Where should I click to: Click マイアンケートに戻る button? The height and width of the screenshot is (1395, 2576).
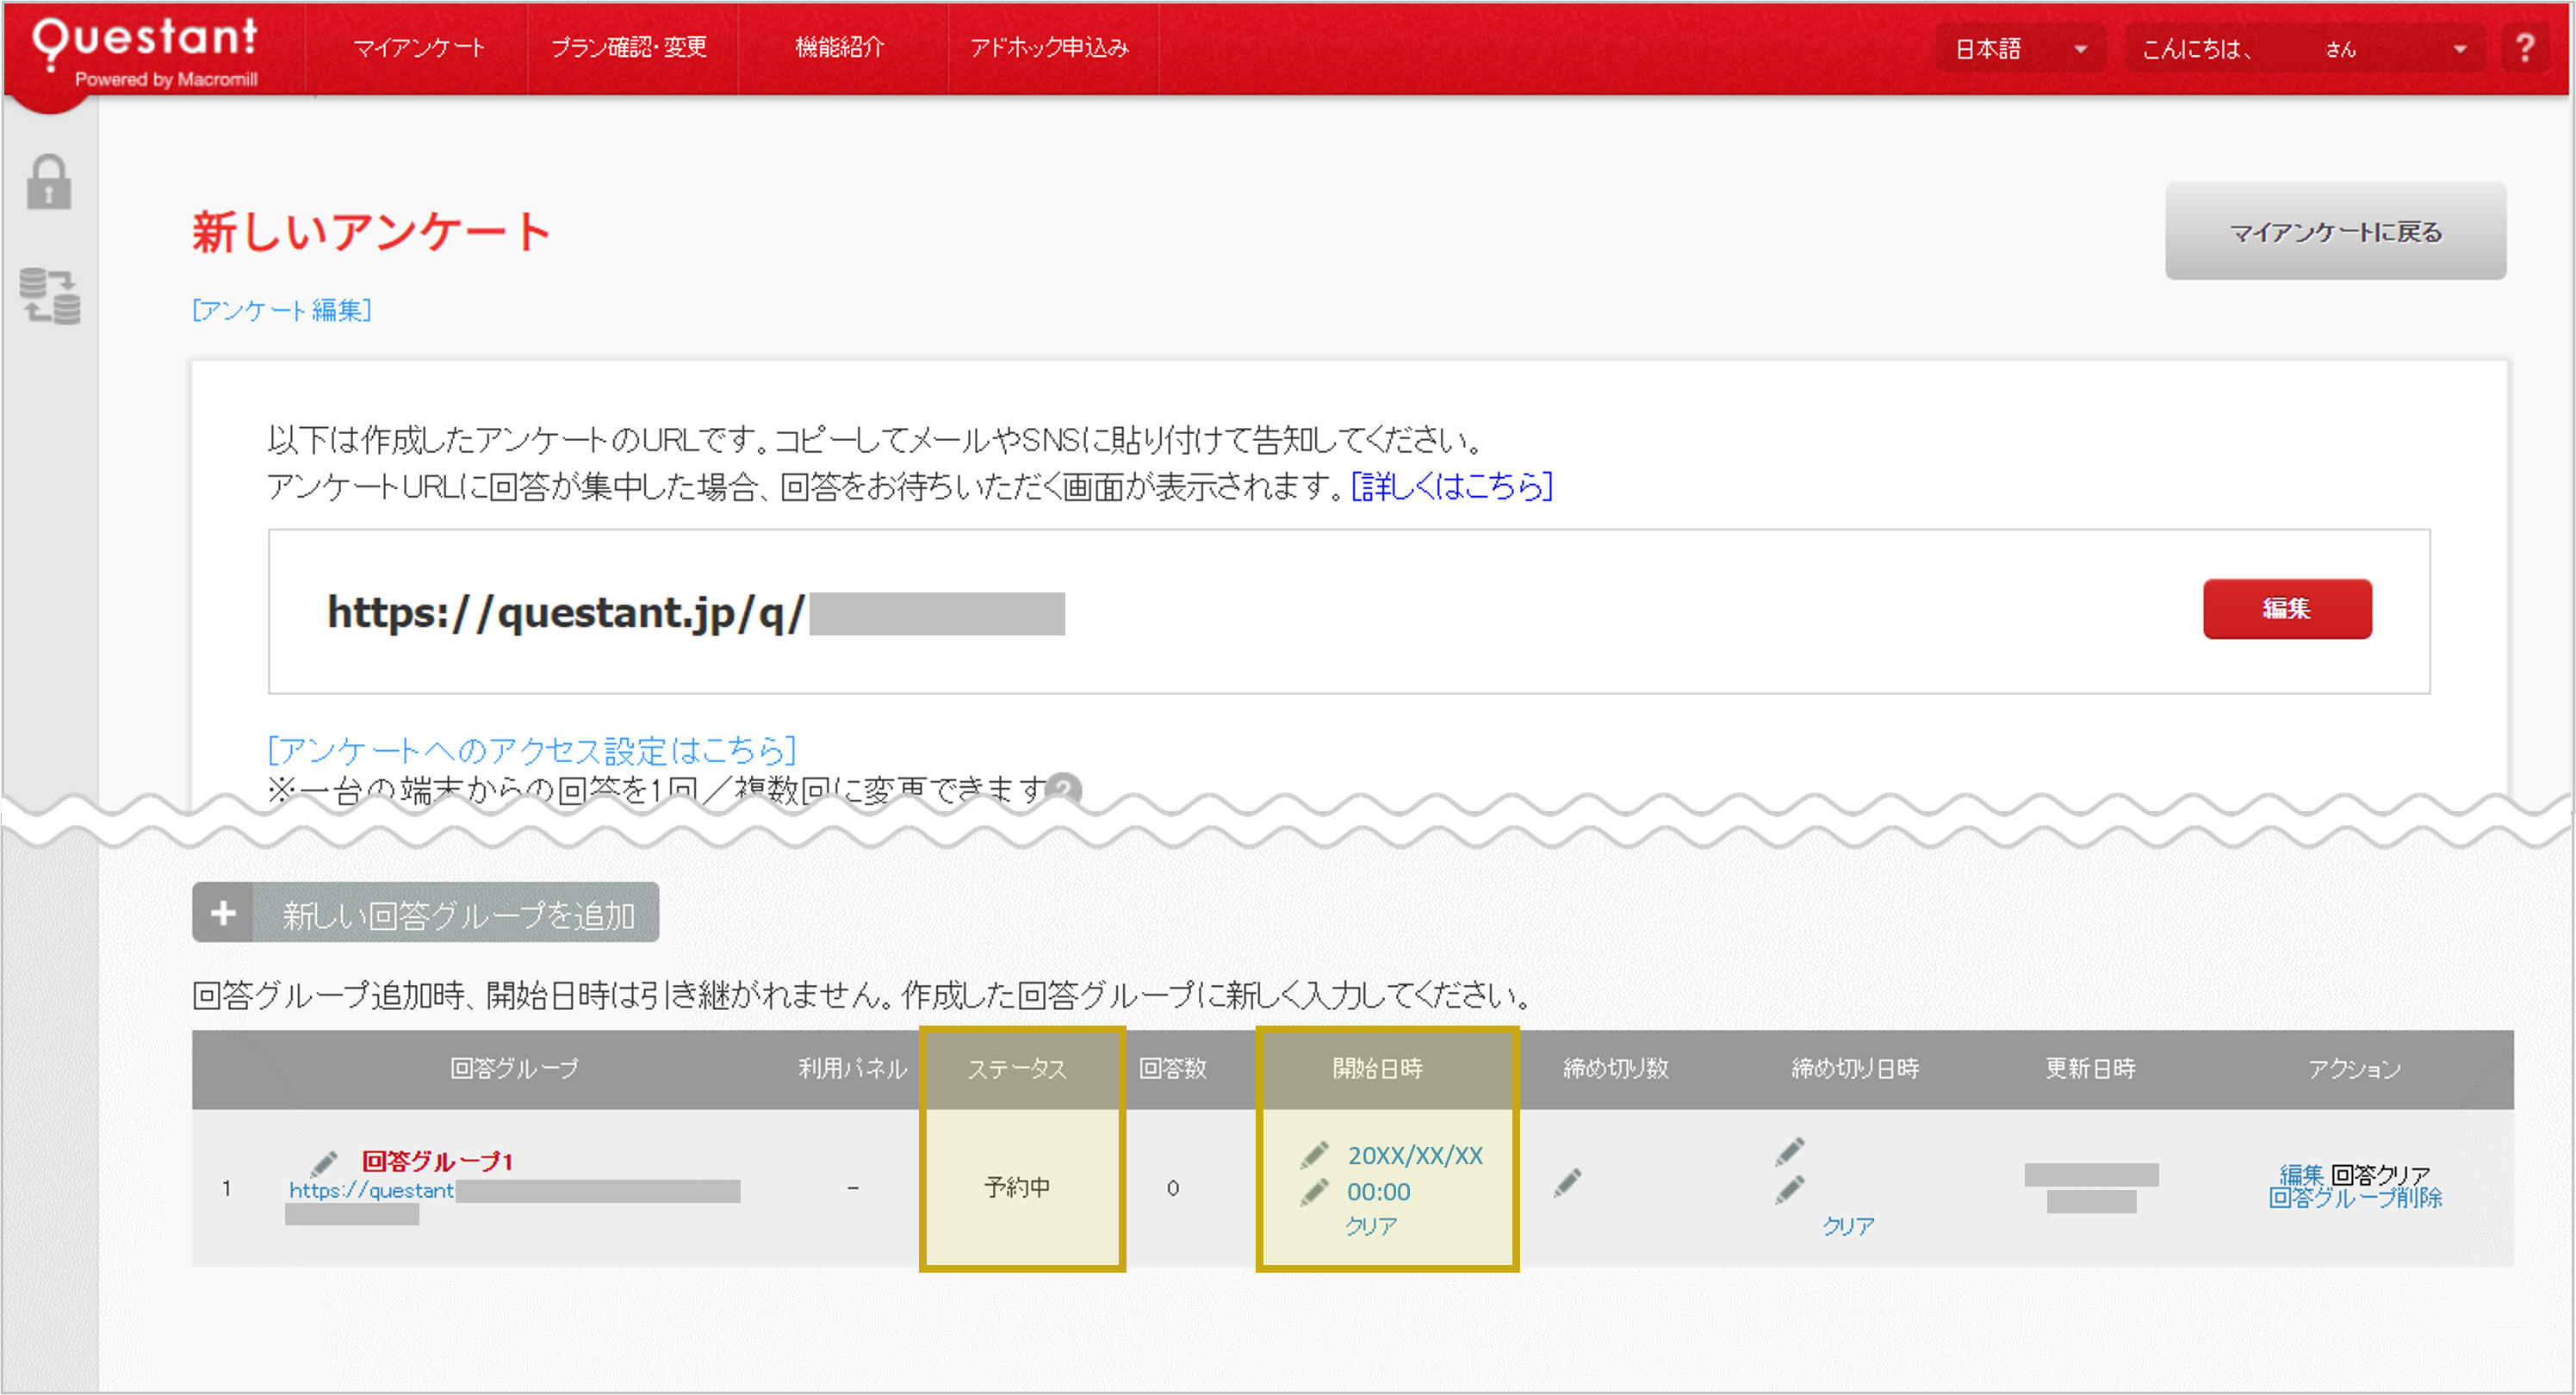pos(2336,232)
